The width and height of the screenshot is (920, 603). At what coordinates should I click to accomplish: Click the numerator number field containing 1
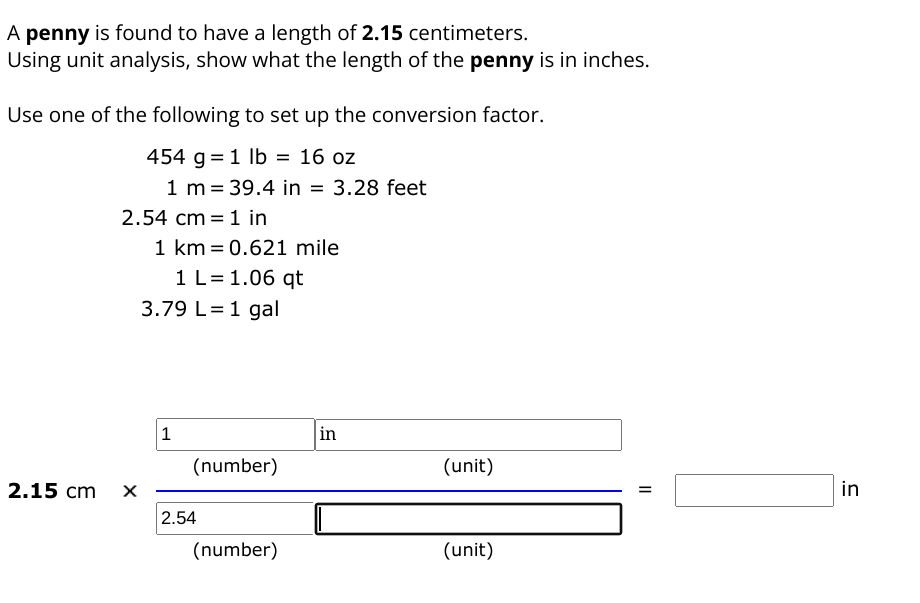coord(233,434)
